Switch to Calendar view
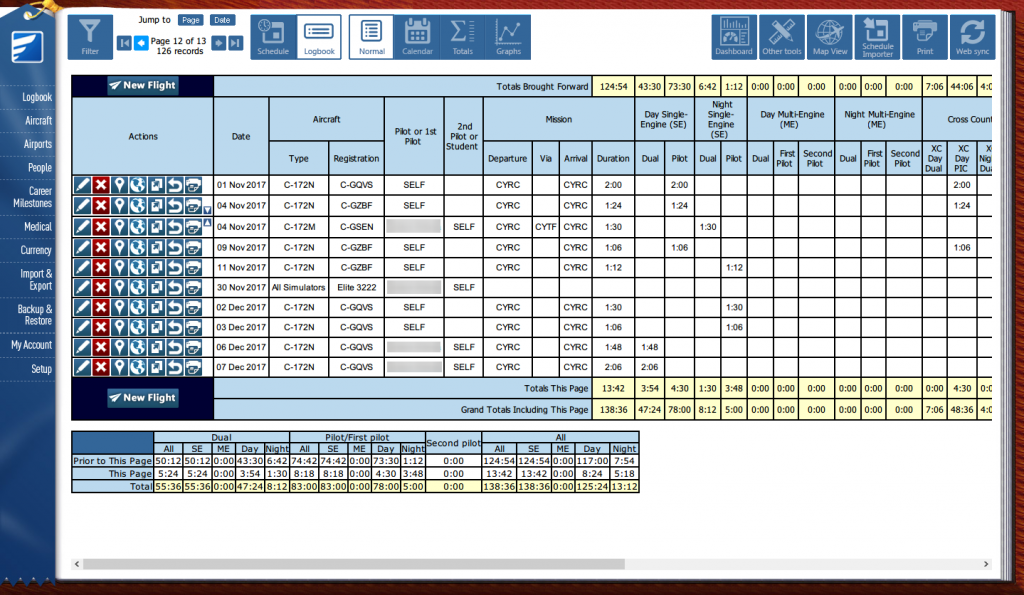1024x595 pixels. pyautogui.click(x=417, y=37)
